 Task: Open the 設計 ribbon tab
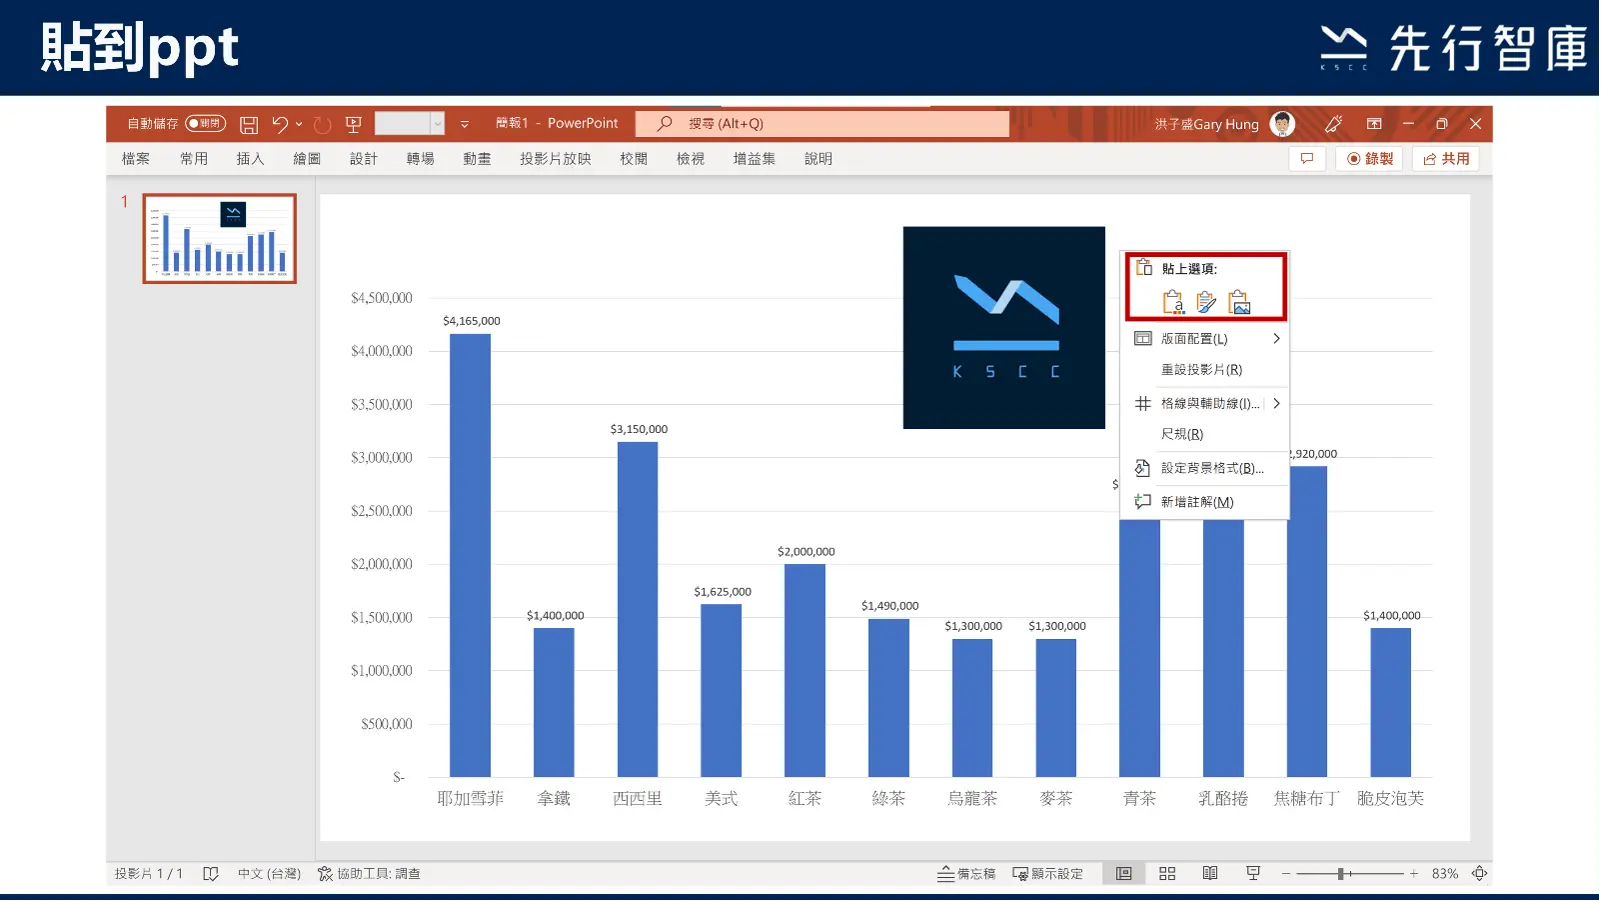click(x=363, y=159)
